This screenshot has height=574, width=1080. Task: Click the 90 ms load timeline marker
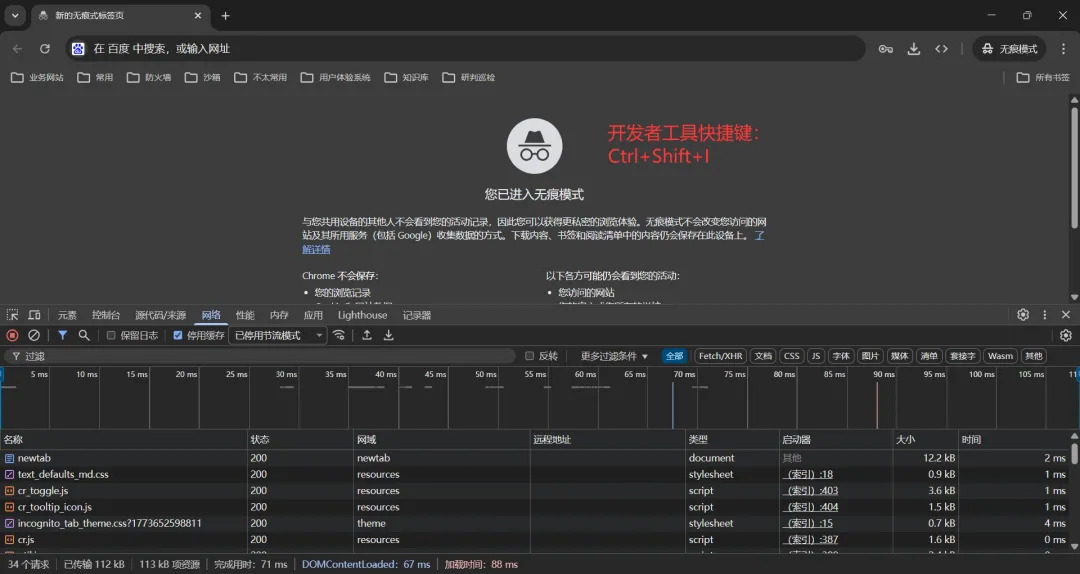tap(877, 405)
